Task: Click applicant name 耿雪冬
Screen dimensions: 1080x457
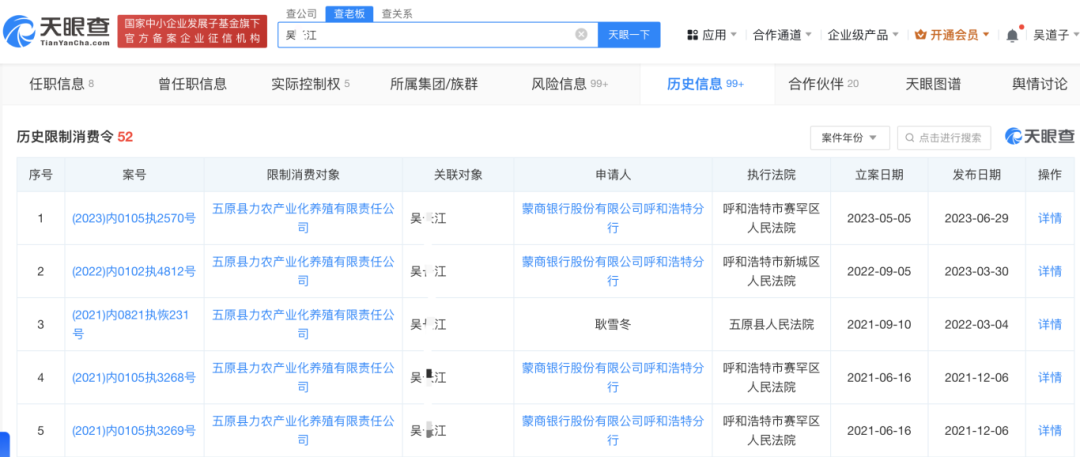Action: 613,324
